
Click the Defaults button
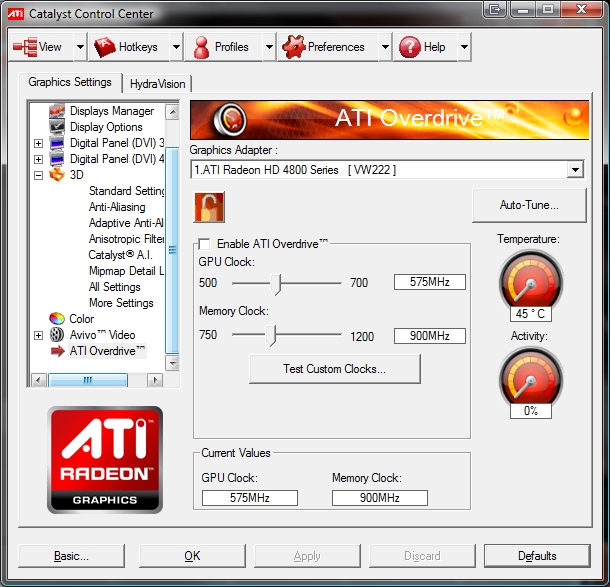pos(537,556)
